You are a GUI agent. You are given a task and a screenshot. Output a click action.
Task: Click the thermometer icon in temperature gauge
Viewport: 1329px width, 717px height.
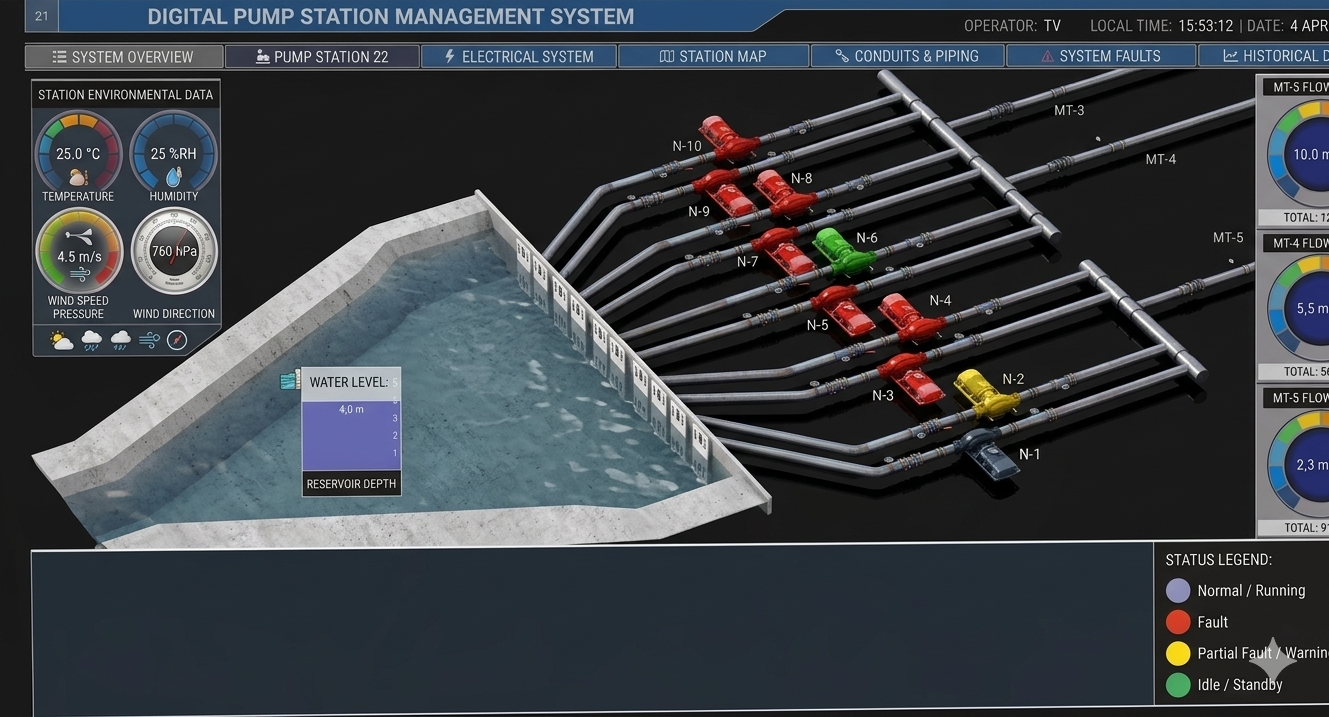point(78,177)
